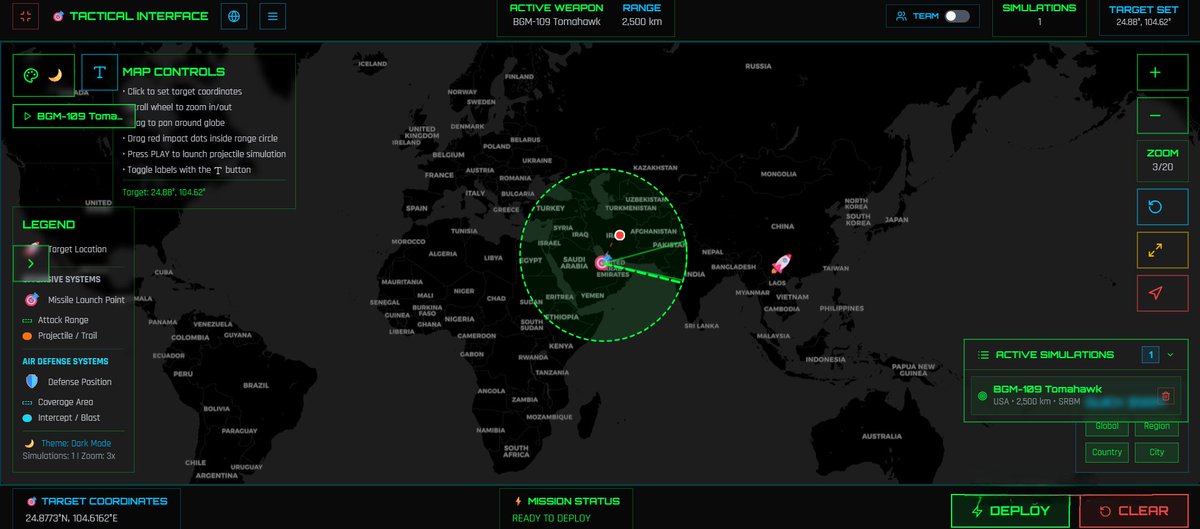Click the RANGE 2,500 km readout
Screen dimensions: 1200x529
(x=642, y=14)
